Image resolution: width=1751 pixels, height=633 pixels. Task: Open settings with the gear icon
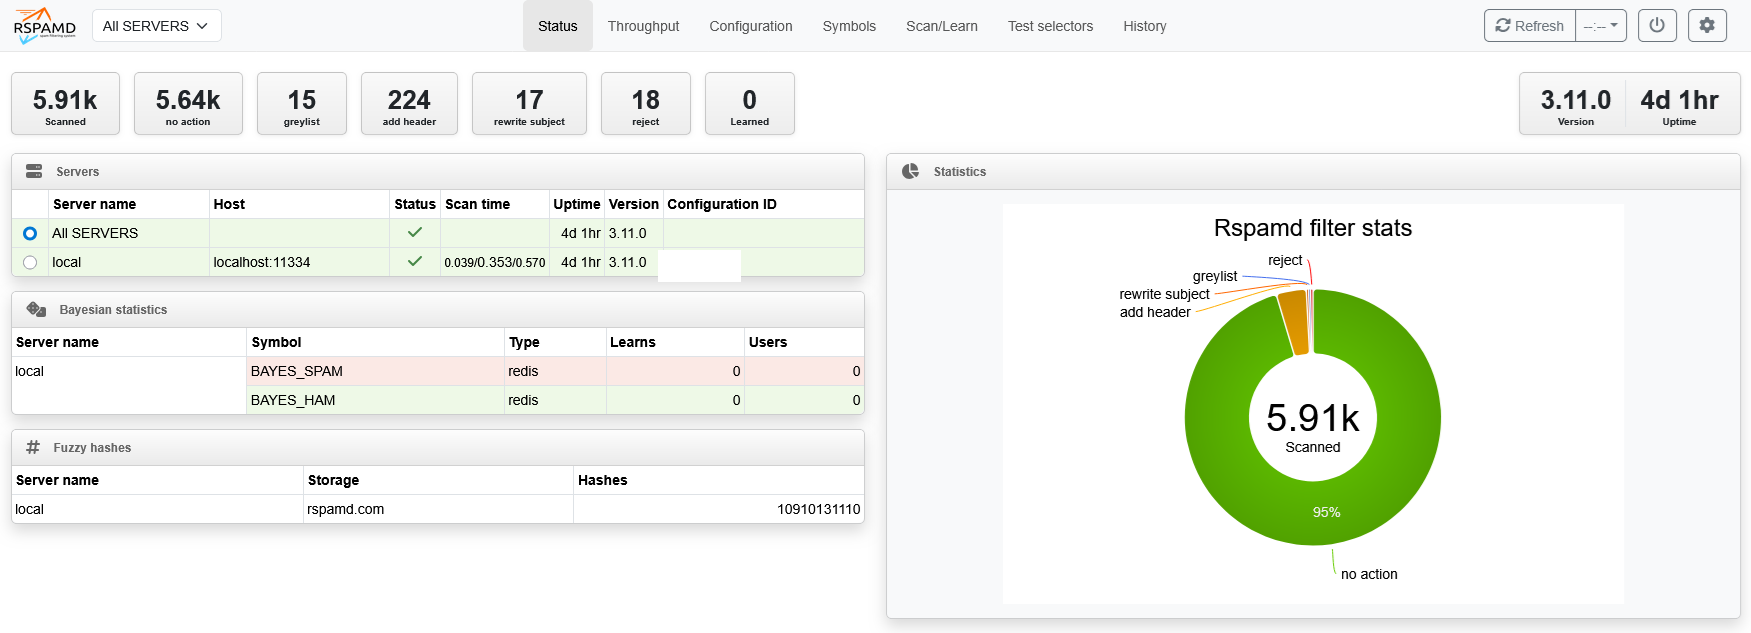click(x=1707, y=26)
